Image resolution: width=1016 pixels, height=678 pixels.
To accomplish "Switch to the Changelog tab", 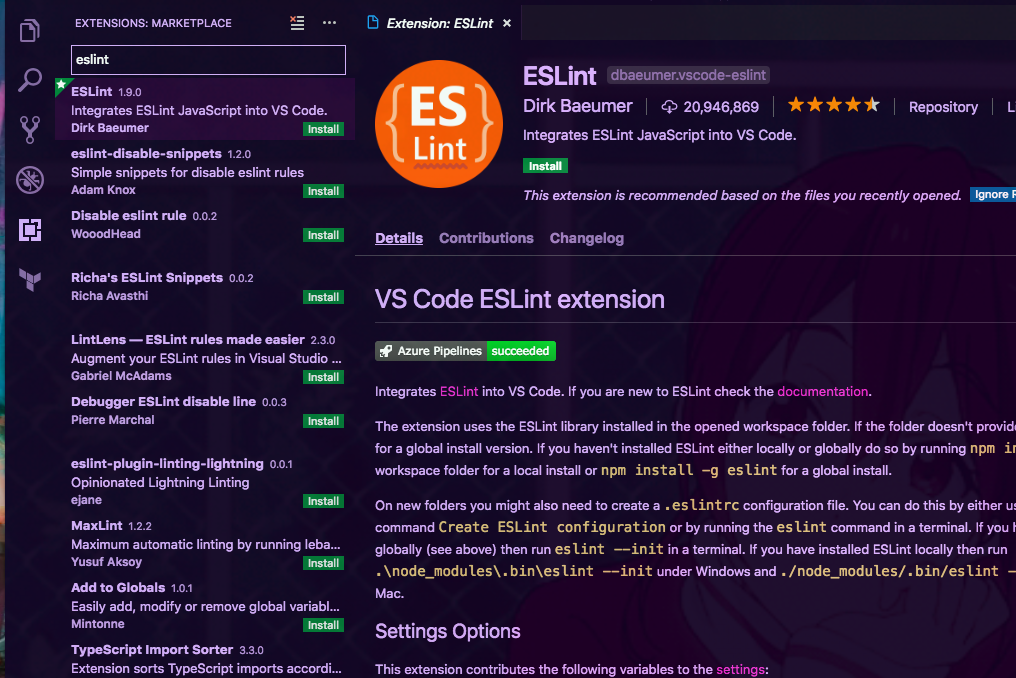I will point(586,238).
